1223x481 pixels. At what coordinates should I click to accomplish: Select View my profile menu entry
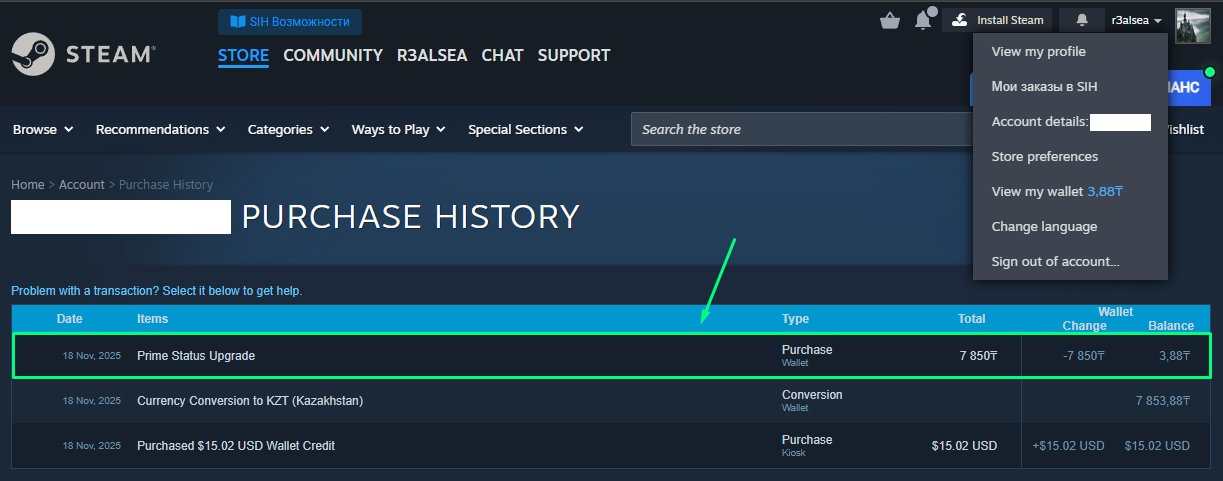1038,51
